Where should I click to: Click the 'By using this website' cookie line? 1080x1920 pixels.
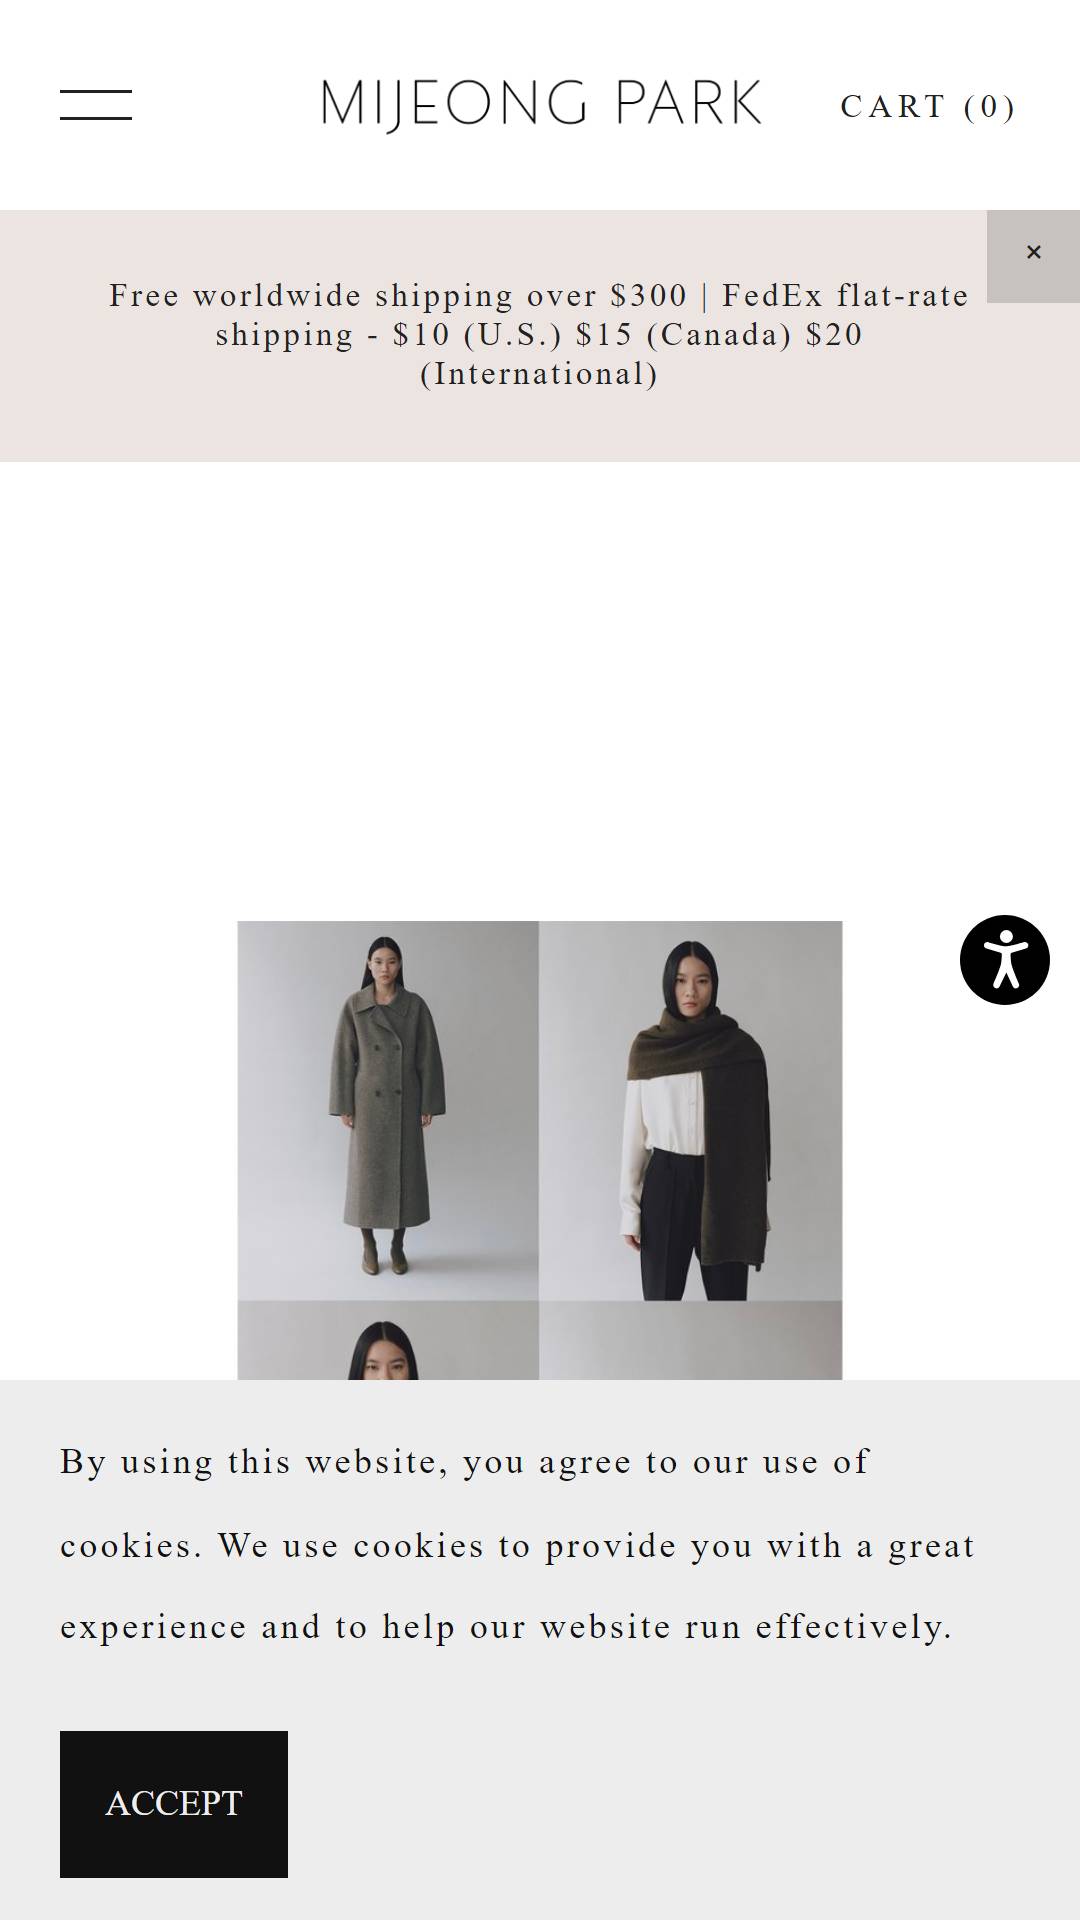465,1462
